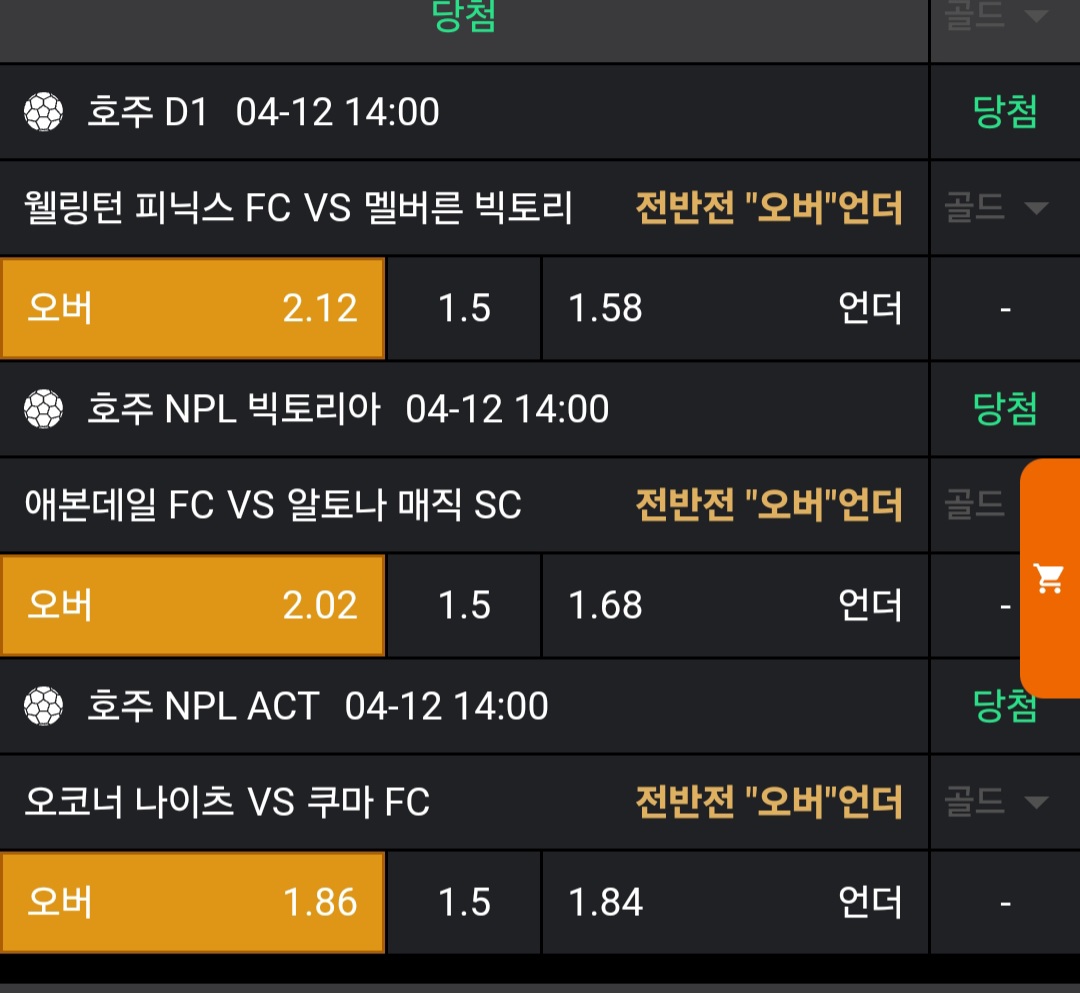Image resolution: width=1080 pixels, height=993 pixels.
Task: Open the orange shopping cart button
Action: point(1049,578)
